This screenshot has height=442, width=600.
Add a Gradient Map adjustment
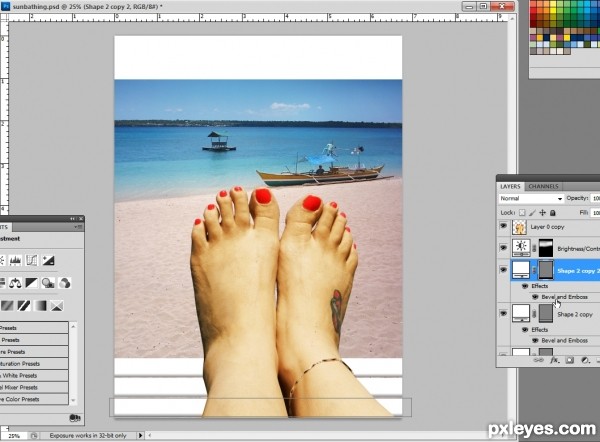pos(40,306)
